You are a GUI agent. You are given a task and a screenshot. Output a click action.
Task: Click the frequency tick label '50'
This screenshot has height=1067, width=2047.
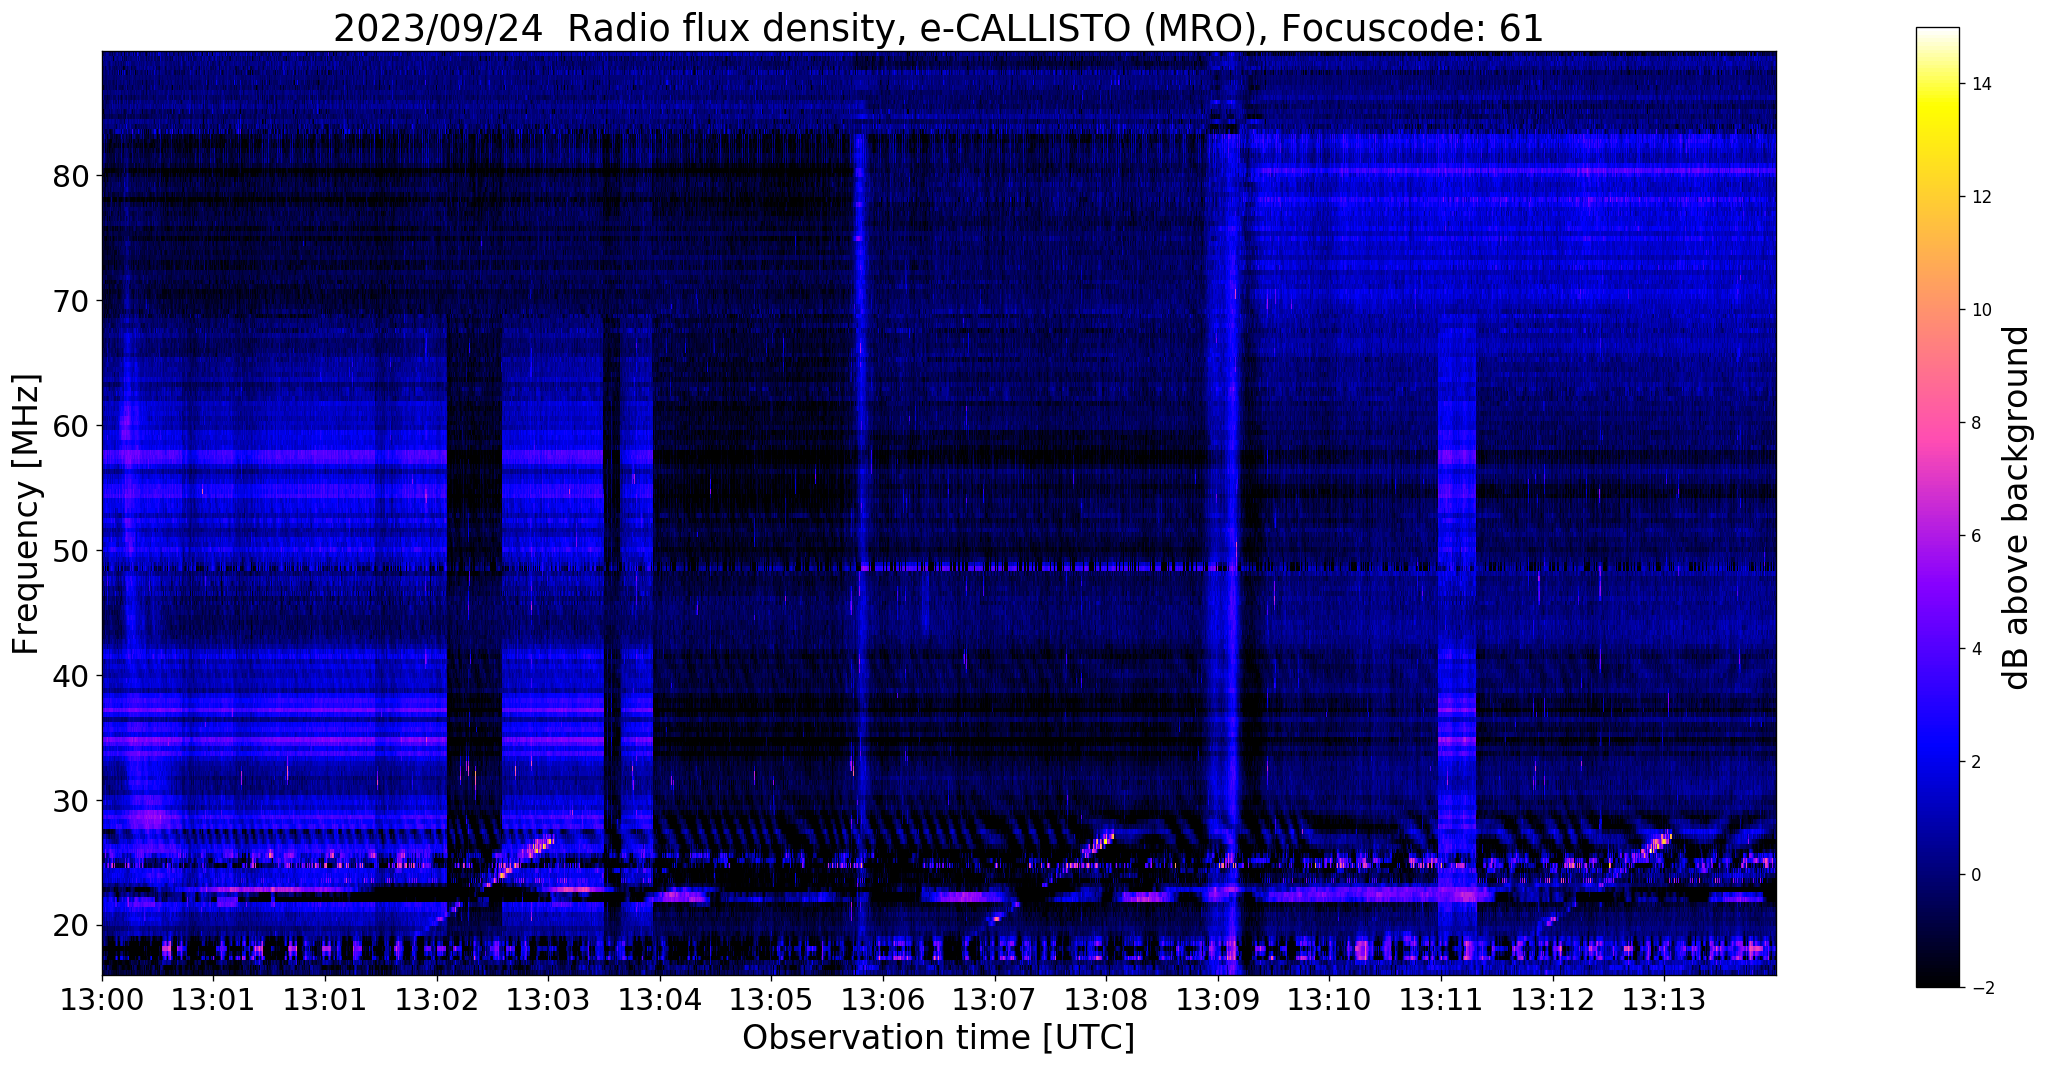pyautogui.click(x=70, y=550)
